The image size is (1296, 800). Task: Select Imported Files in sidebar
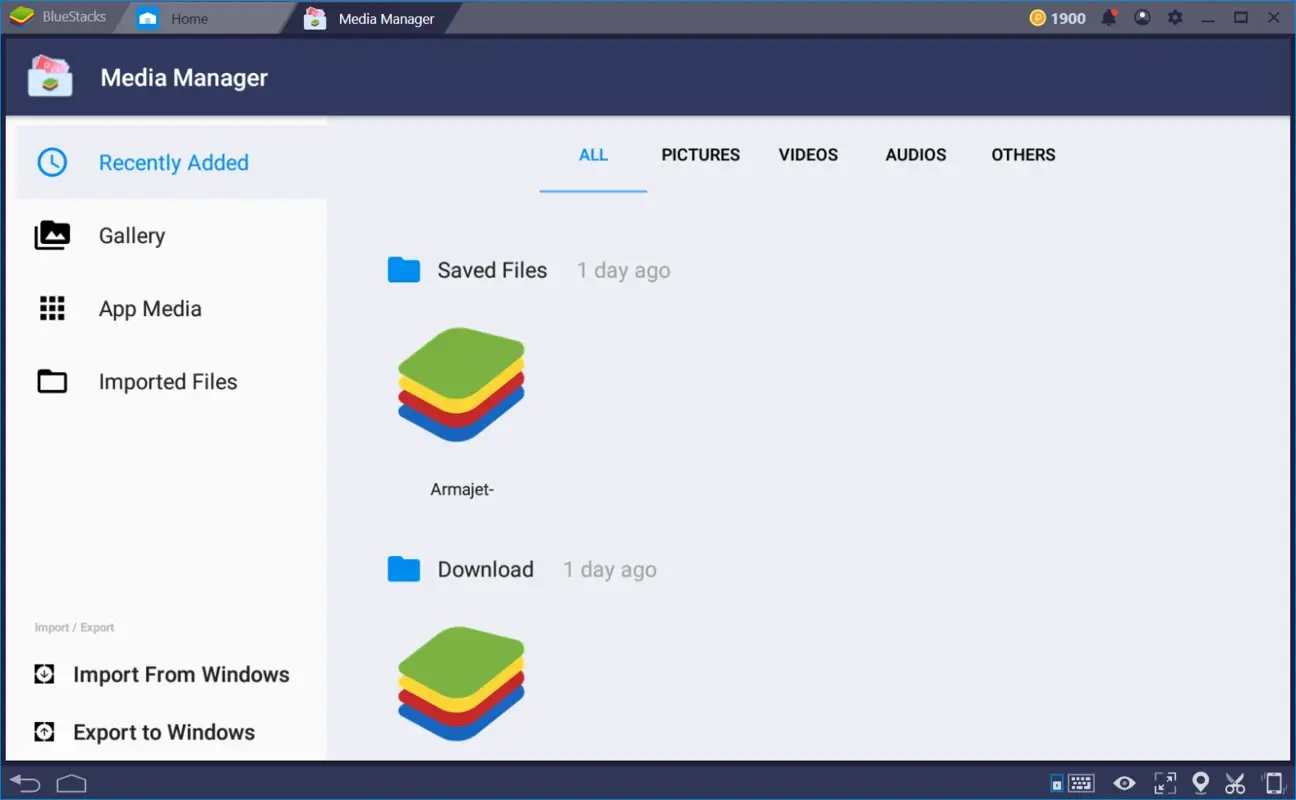point(167,381)
